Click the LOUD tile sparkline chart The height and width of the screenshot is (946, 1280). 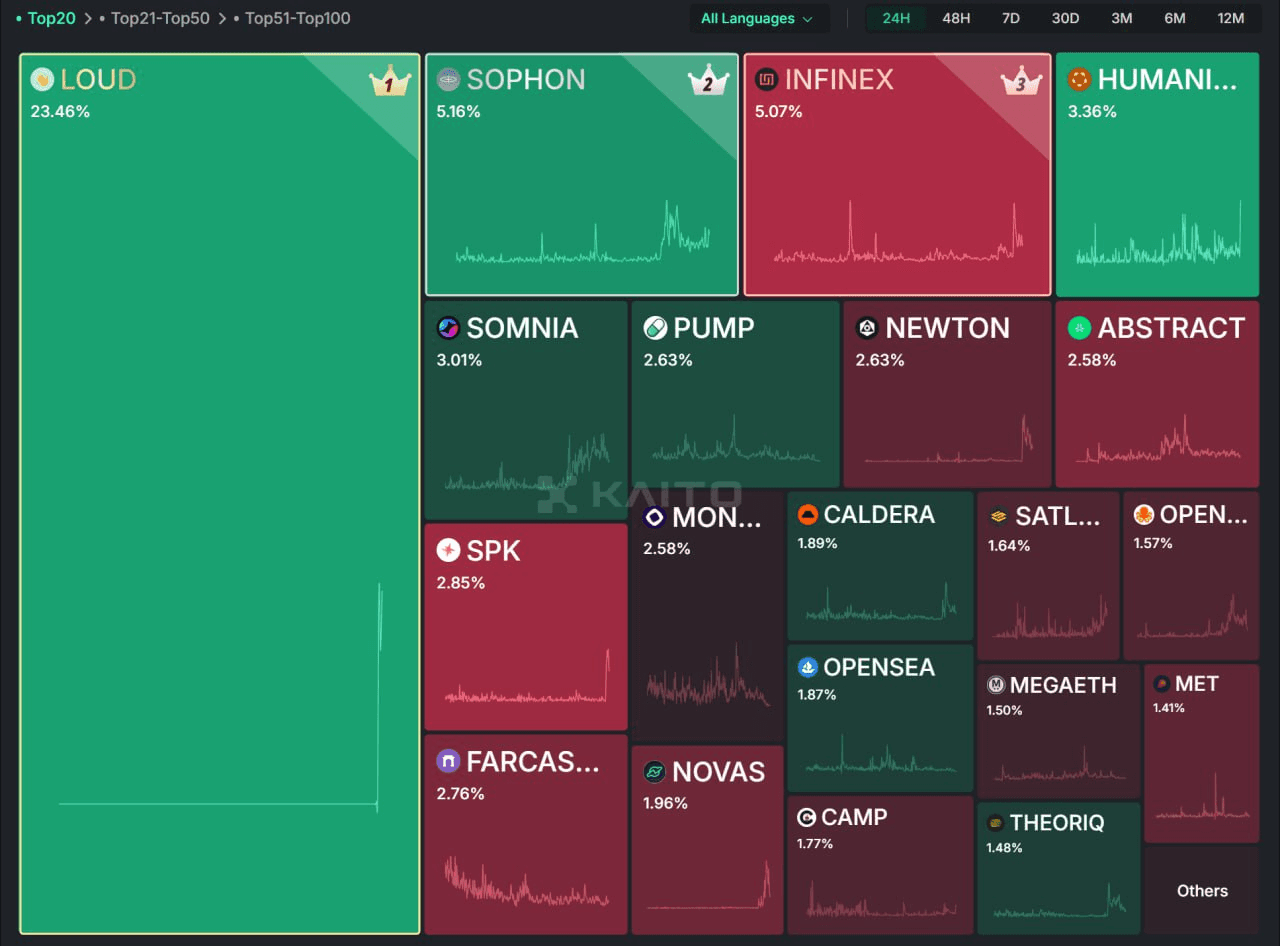coord(220,697)
